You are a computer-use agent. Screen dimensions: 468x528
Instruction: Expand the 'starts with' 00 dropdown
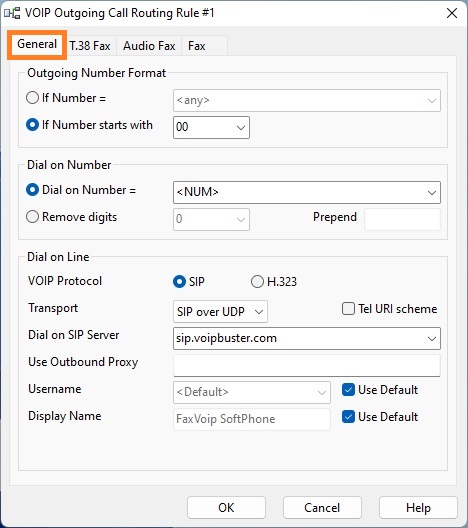click(240, 128)
